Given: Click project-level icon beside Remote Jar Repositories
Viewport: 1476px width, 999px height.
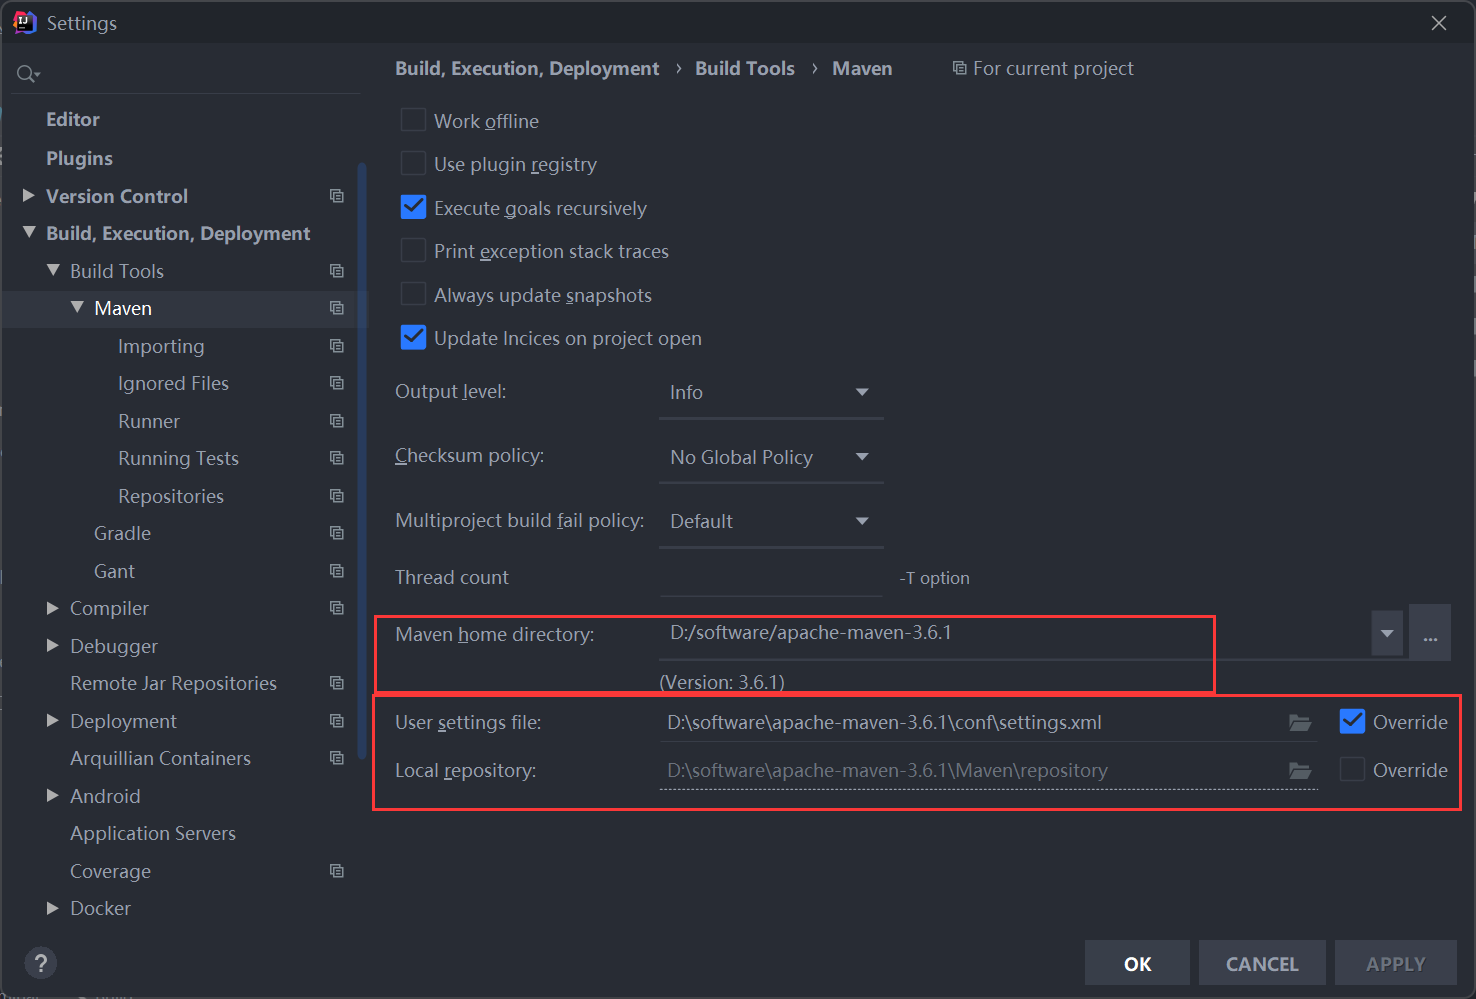Looking at the screenshot, I should pyautogui.click(x=337, y=683).
